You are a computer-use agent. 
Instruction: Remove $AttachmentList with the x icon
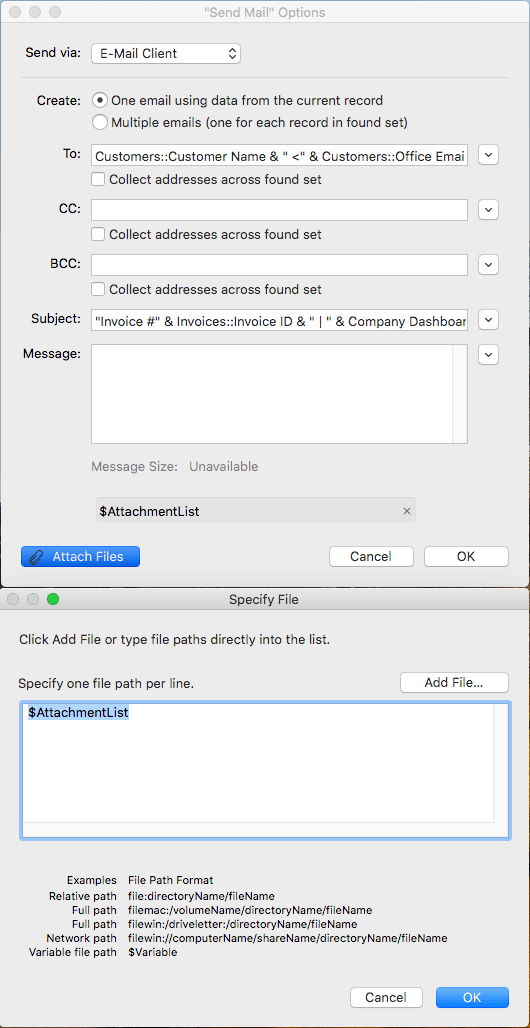click(407, 511)
